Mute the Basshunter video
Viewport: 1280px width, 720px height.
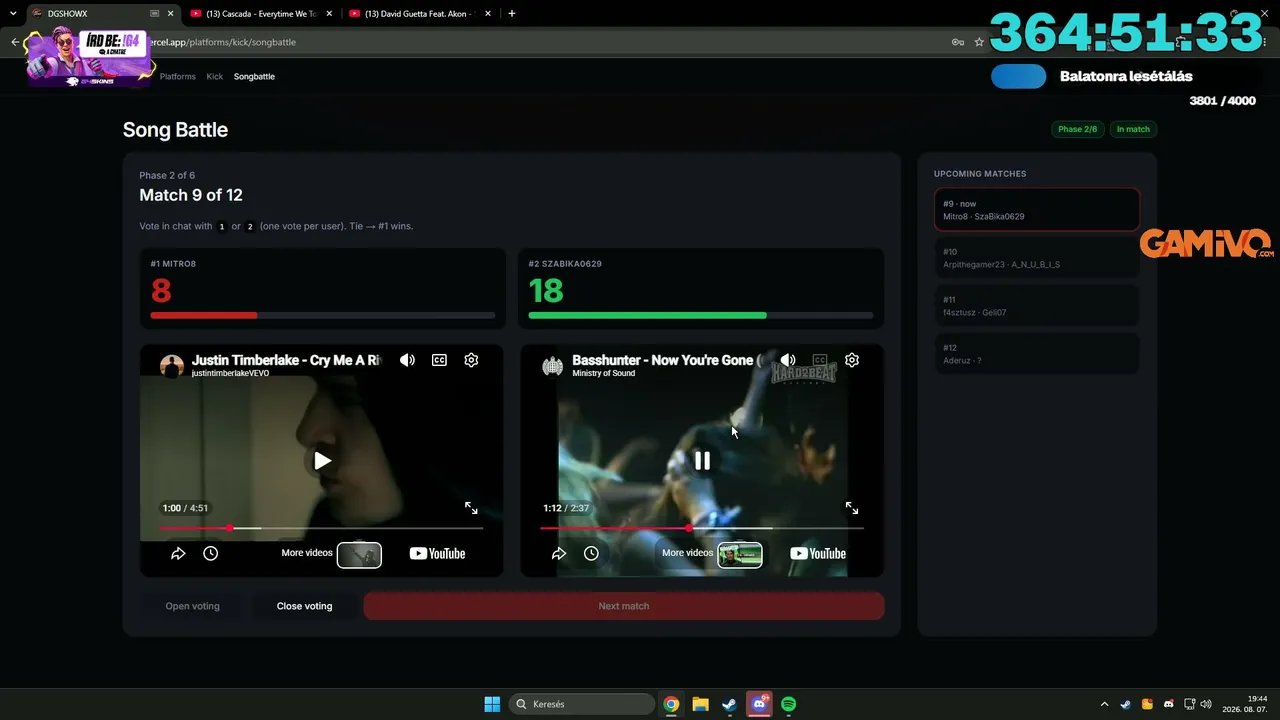click(x=788, y=360)
